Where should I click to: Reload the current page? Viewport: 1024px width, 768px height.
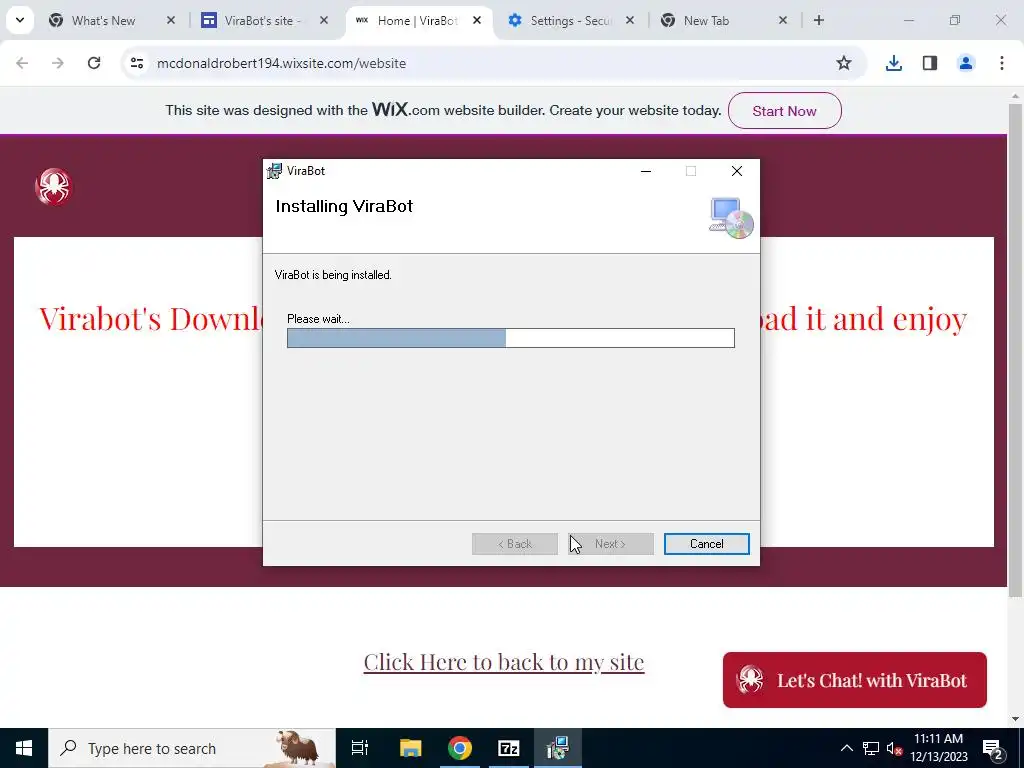tap(94, 63)
